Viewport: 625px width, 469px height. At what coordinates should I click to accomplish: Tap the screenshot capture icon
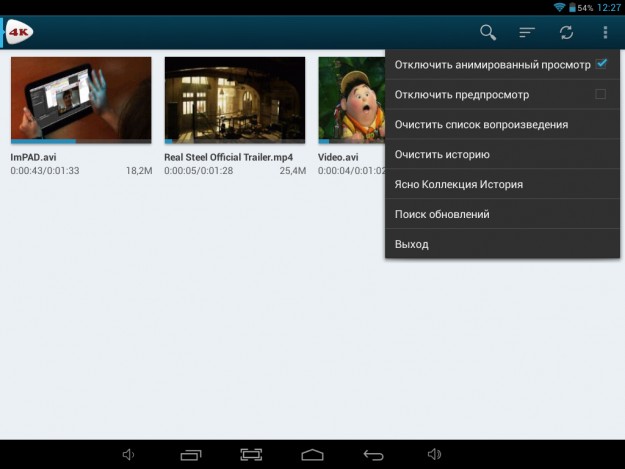[x=251, y=455]
